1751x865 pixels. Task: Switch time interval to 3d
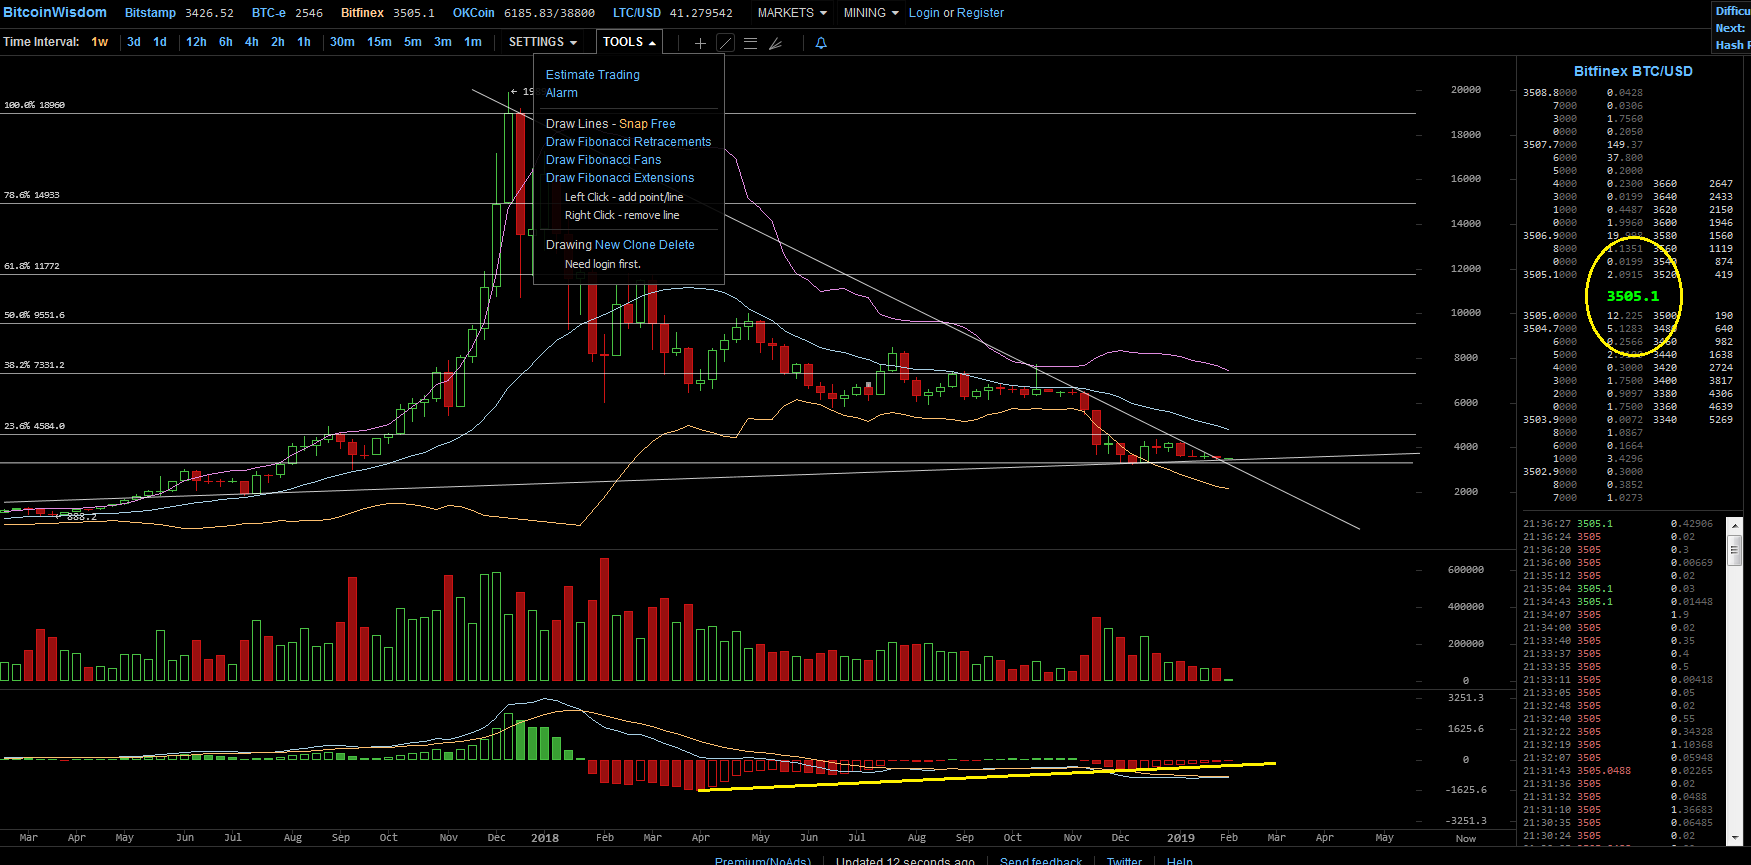click(134, 42)
